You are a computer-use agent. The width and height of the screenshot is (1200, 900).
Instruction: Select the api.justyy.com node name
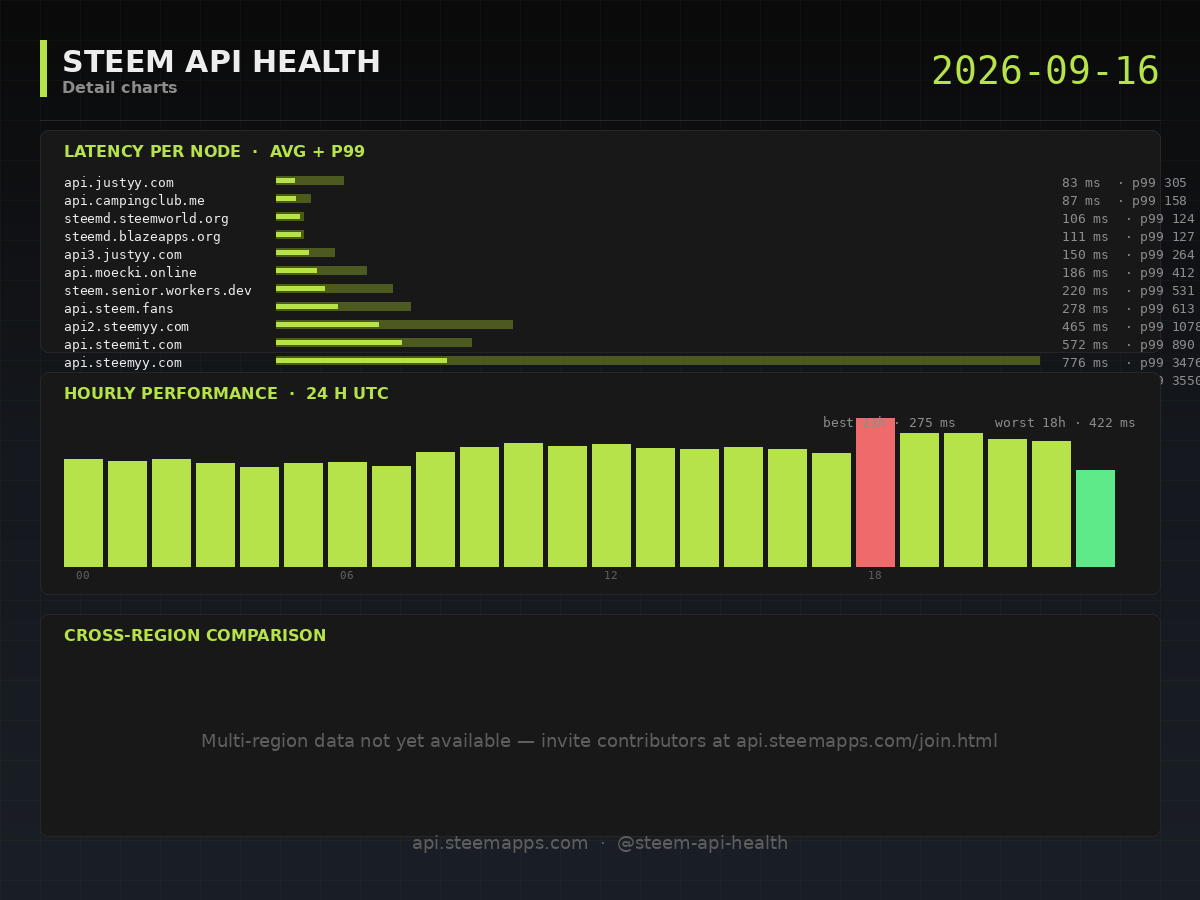pyautogui.click(x=119, y=183)
